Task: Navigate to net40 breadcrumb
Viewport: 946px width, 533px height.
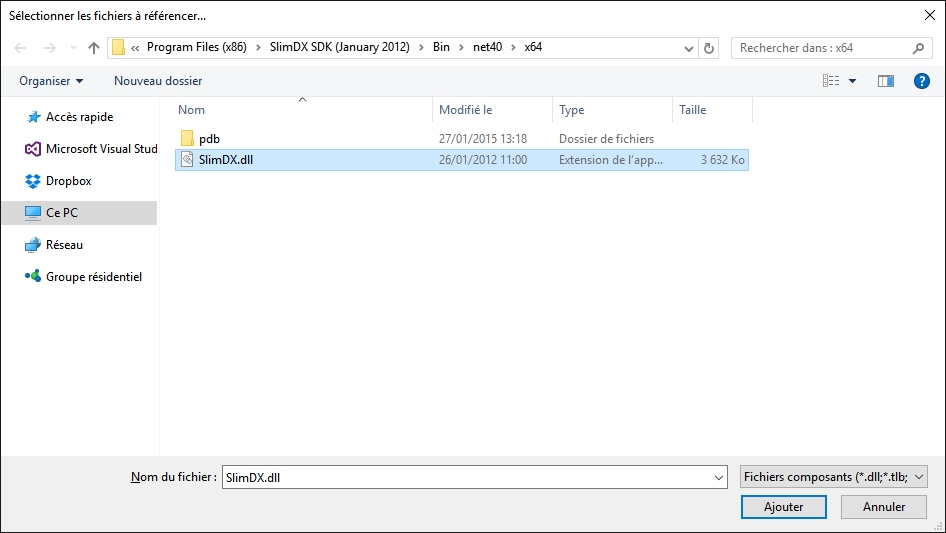Action: click(487, 47)
